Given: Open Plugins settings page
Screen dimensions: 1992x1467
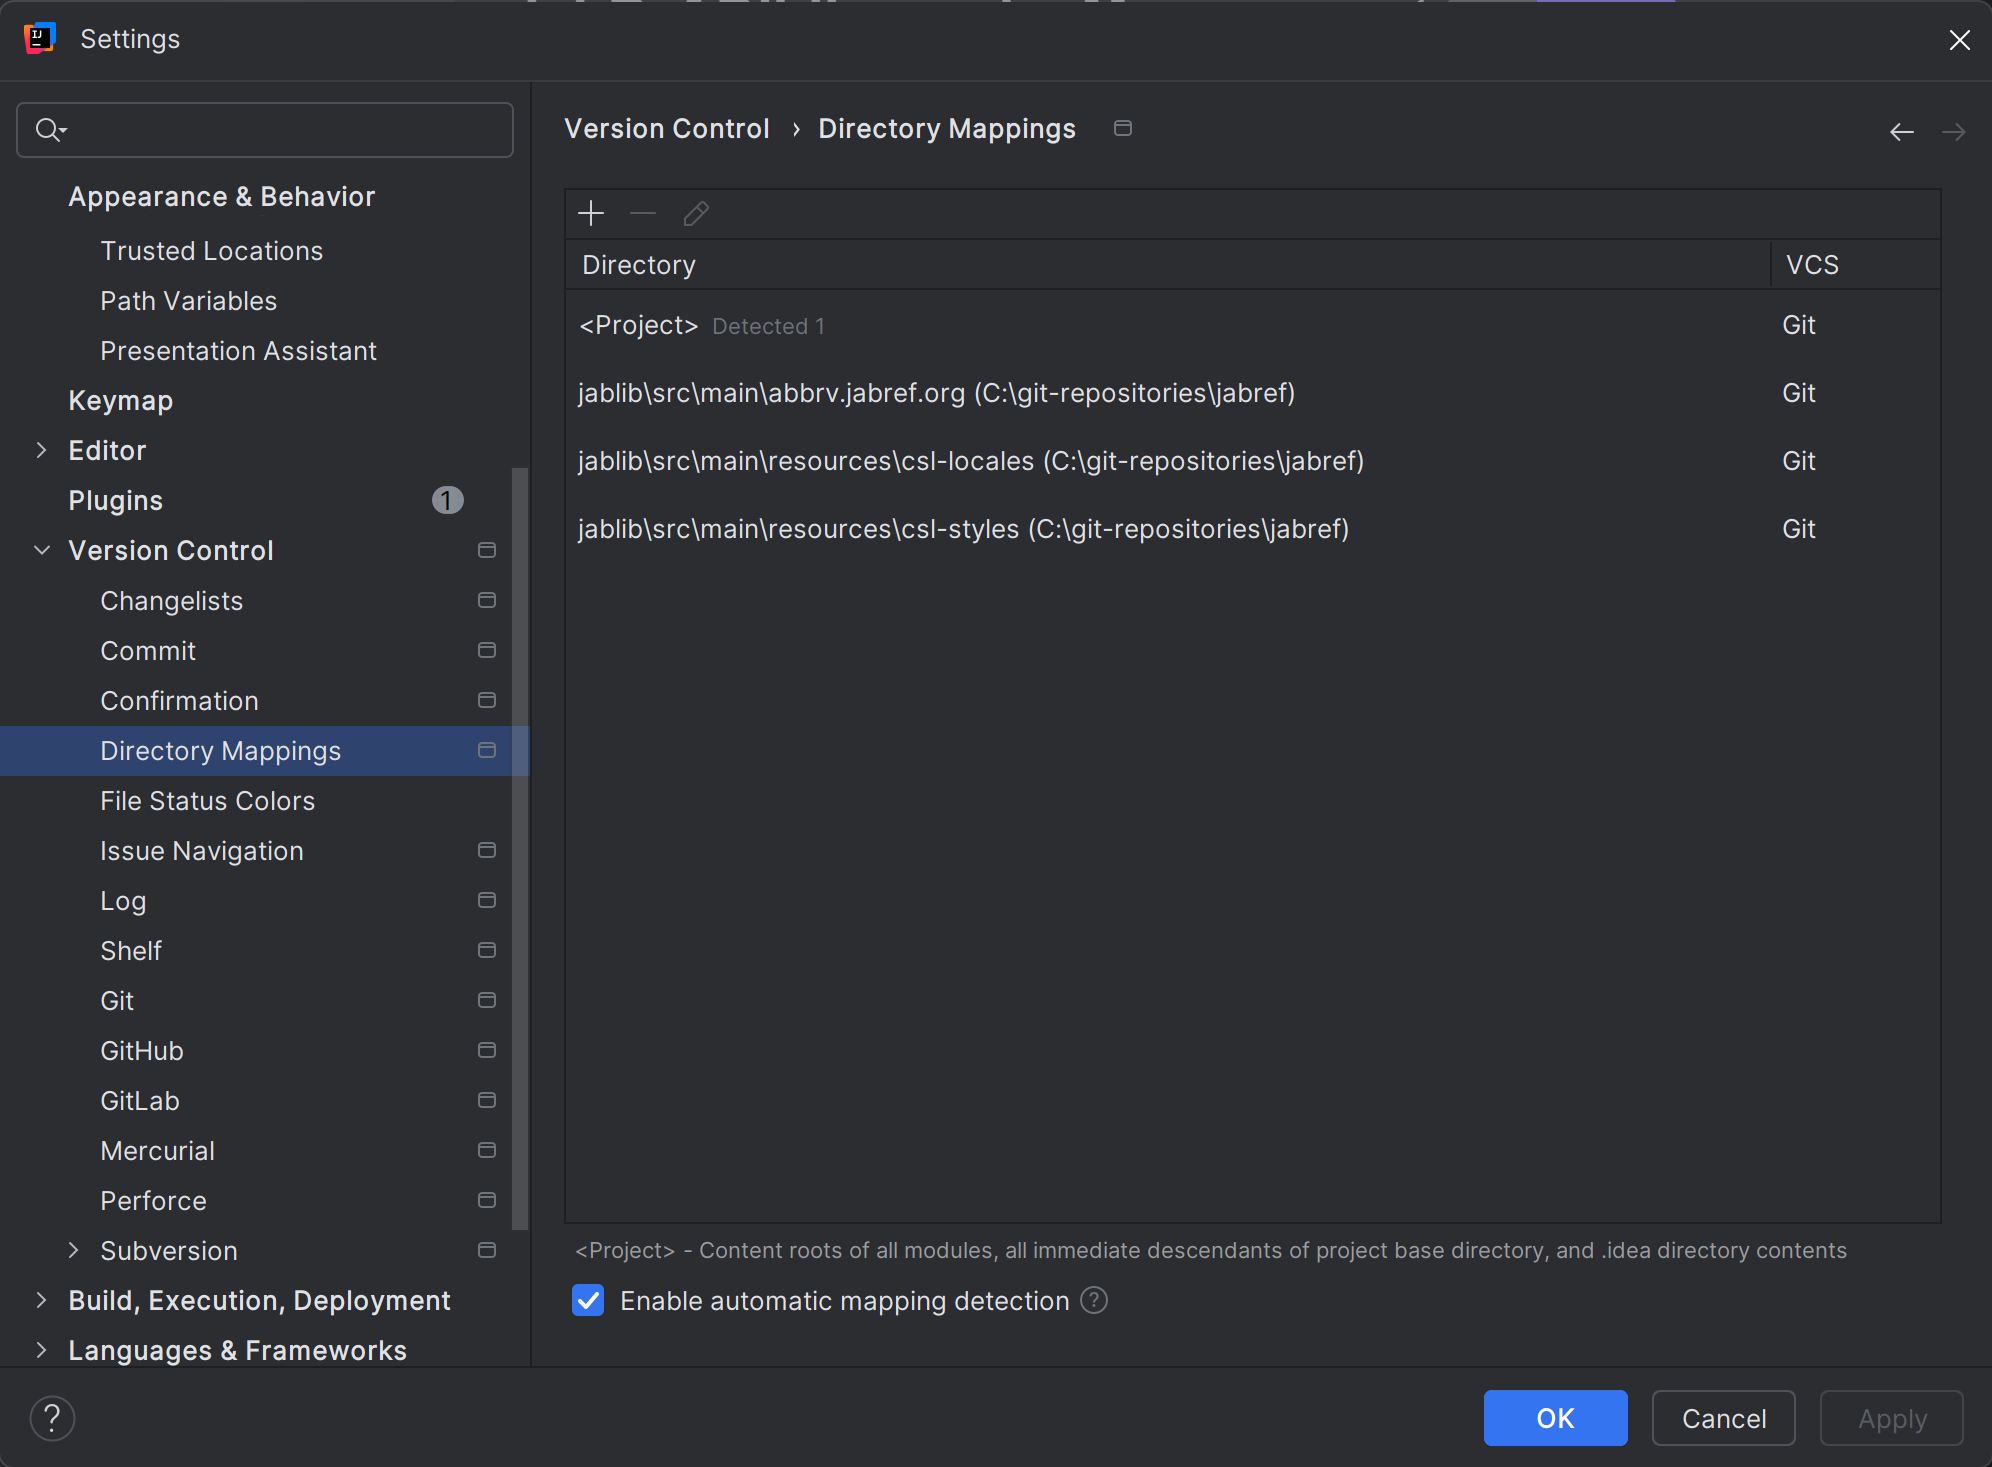Looking at the screenshot, I should pyautogui.click(x=116, y=501).
